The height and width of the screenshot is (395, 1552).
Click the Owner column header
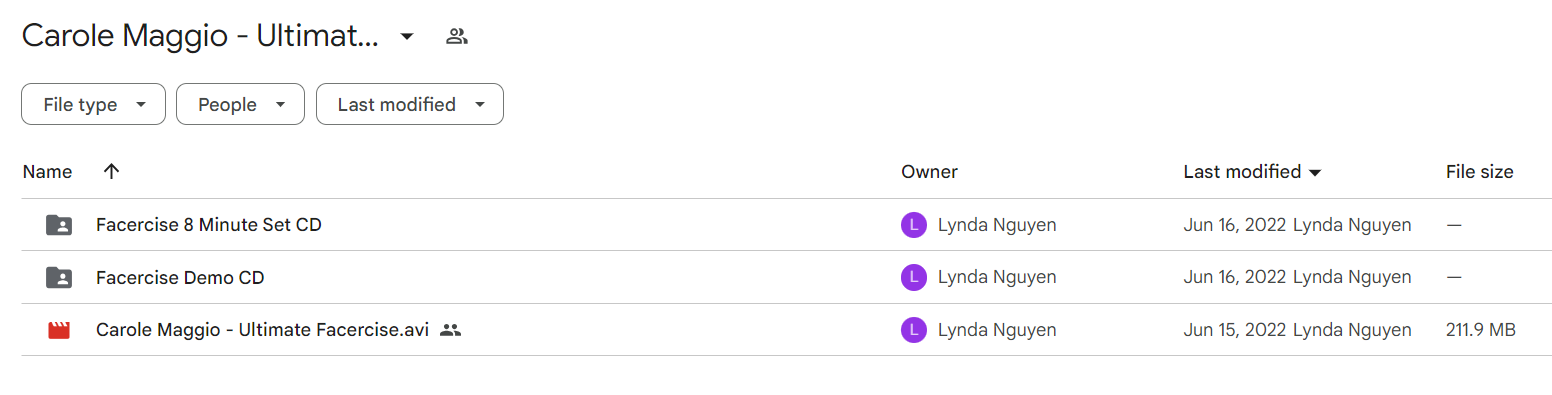pyautogui.click(x=929, y=172)
